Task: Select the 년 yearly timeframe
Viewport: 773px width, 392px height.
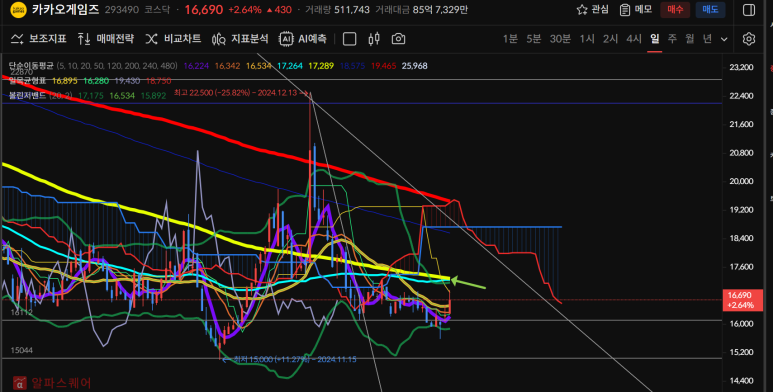Action: pos(707,38)
